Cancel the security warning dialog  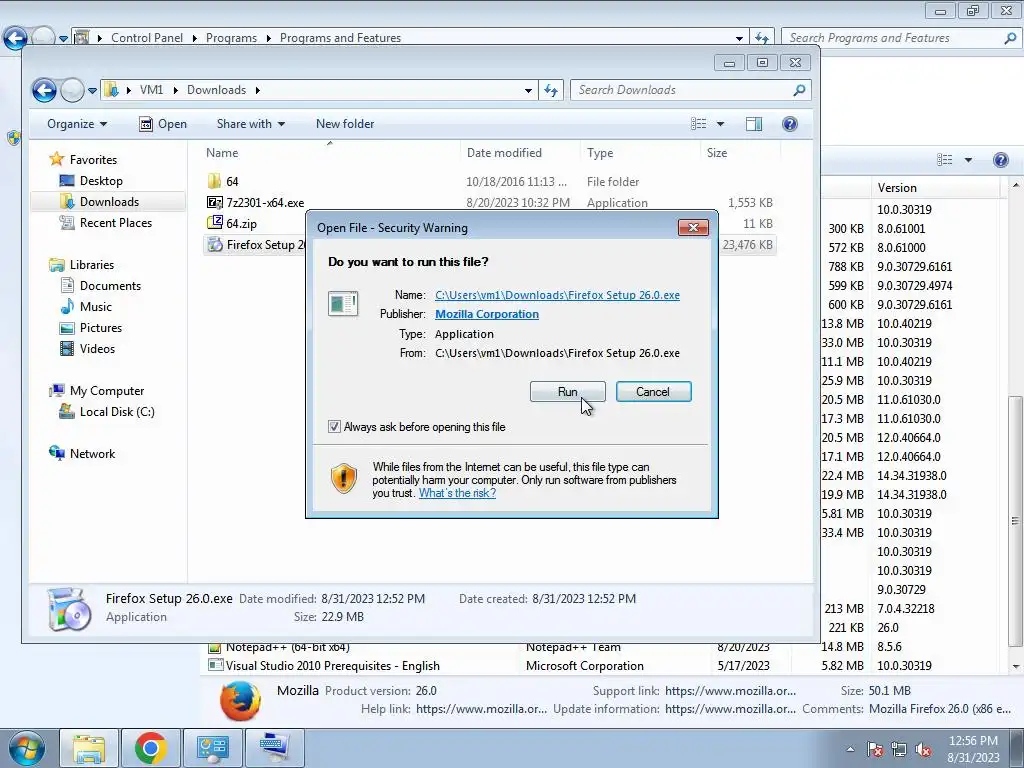[653, 392]
